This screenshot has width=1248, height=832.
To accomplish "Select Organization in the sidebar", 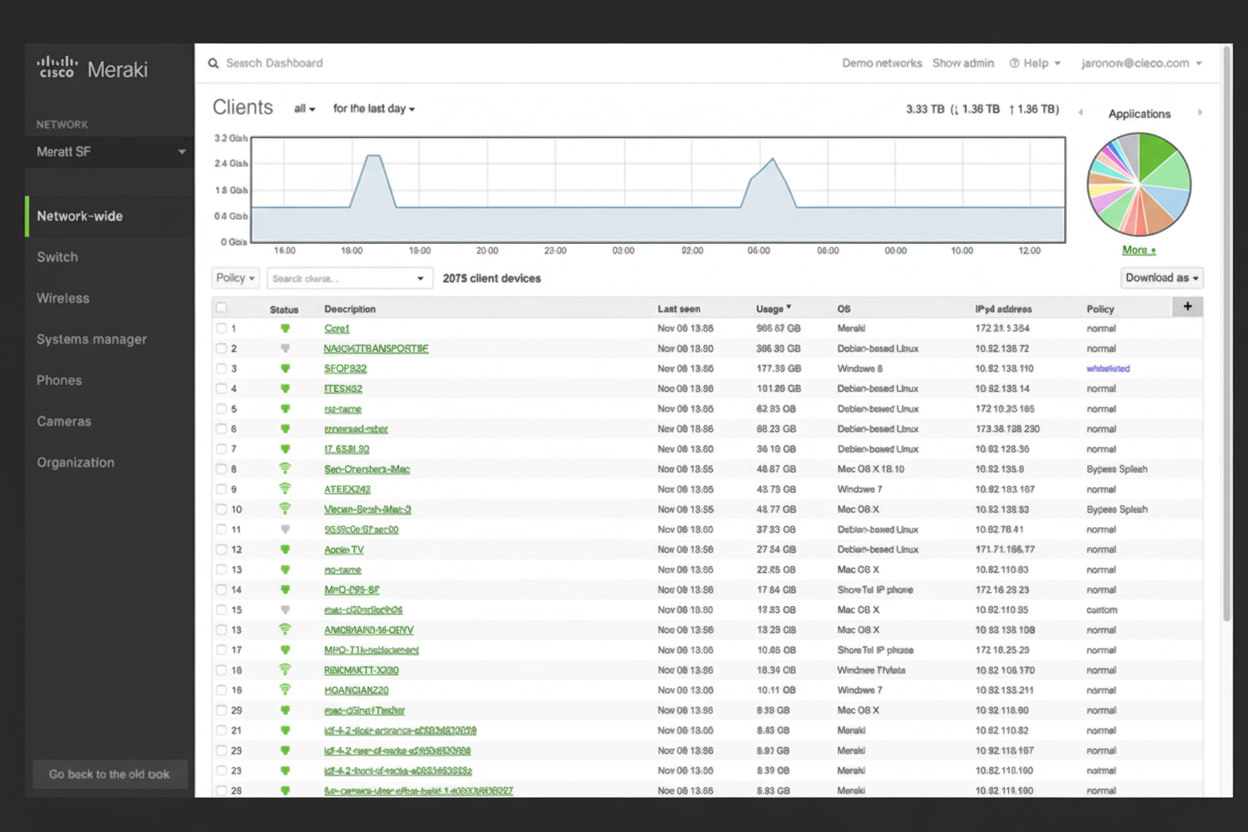I will pos(75,462).
